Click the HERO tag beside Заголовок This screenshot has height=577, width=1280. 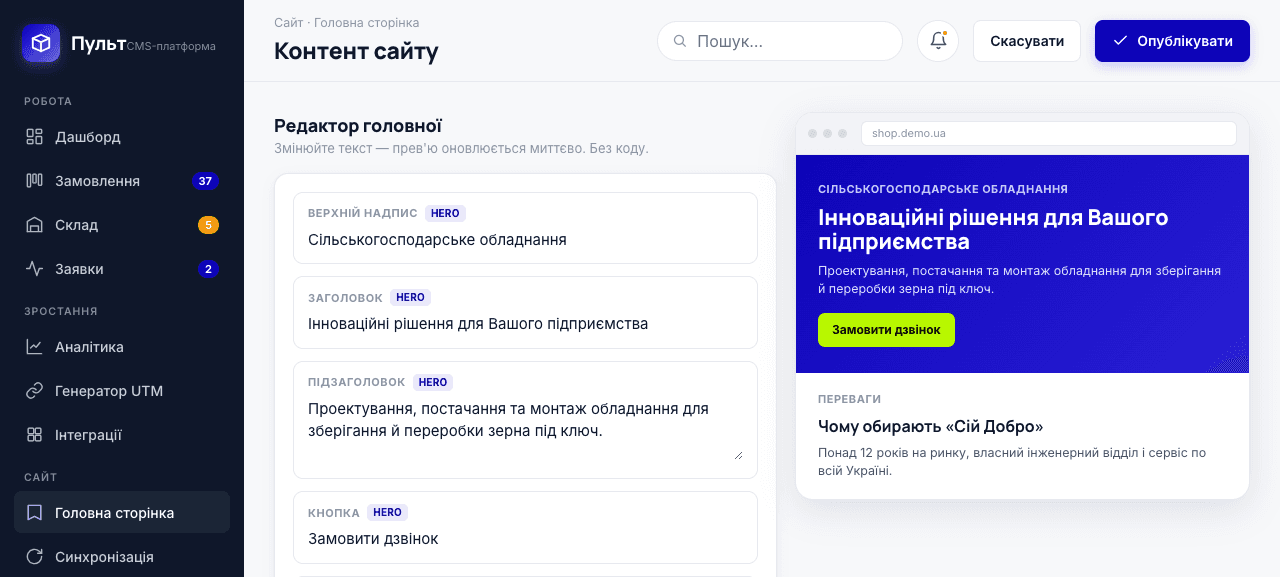coord(410,297)
